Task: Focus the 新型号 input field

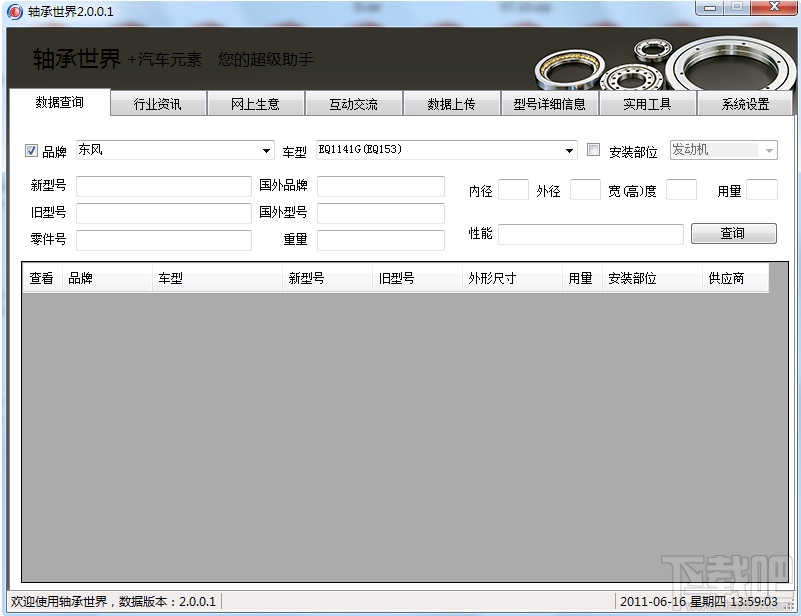Action: (x=164, y=186)
